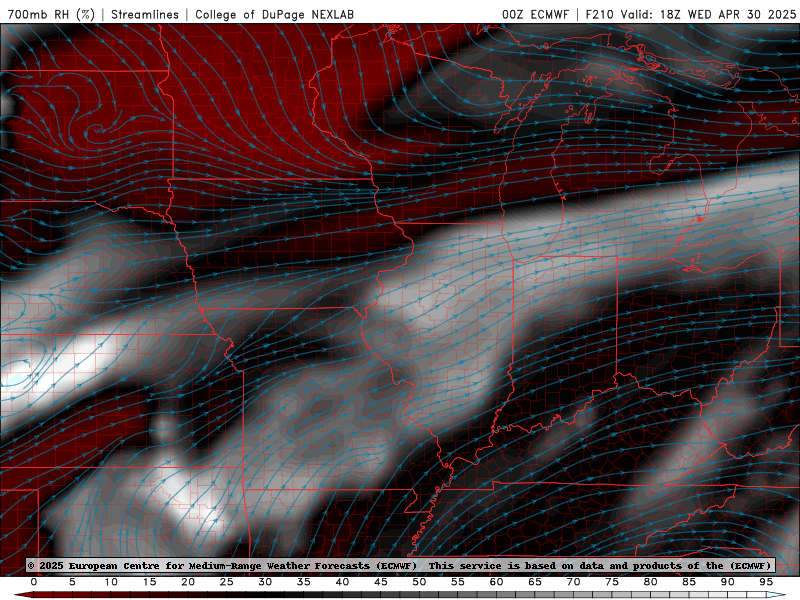Image resolution: width=800 pixels, height=600 pixels.
Task: Click the colorbar tick label "60"
Action: (496, 582)
